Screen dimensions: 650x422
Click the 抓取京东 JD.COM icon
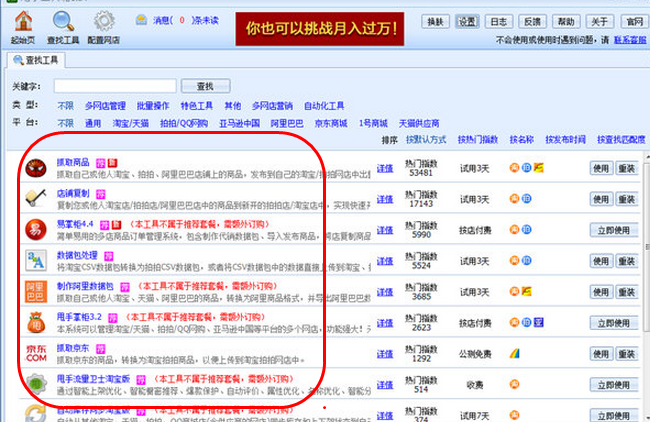click(x=36, y=353)
